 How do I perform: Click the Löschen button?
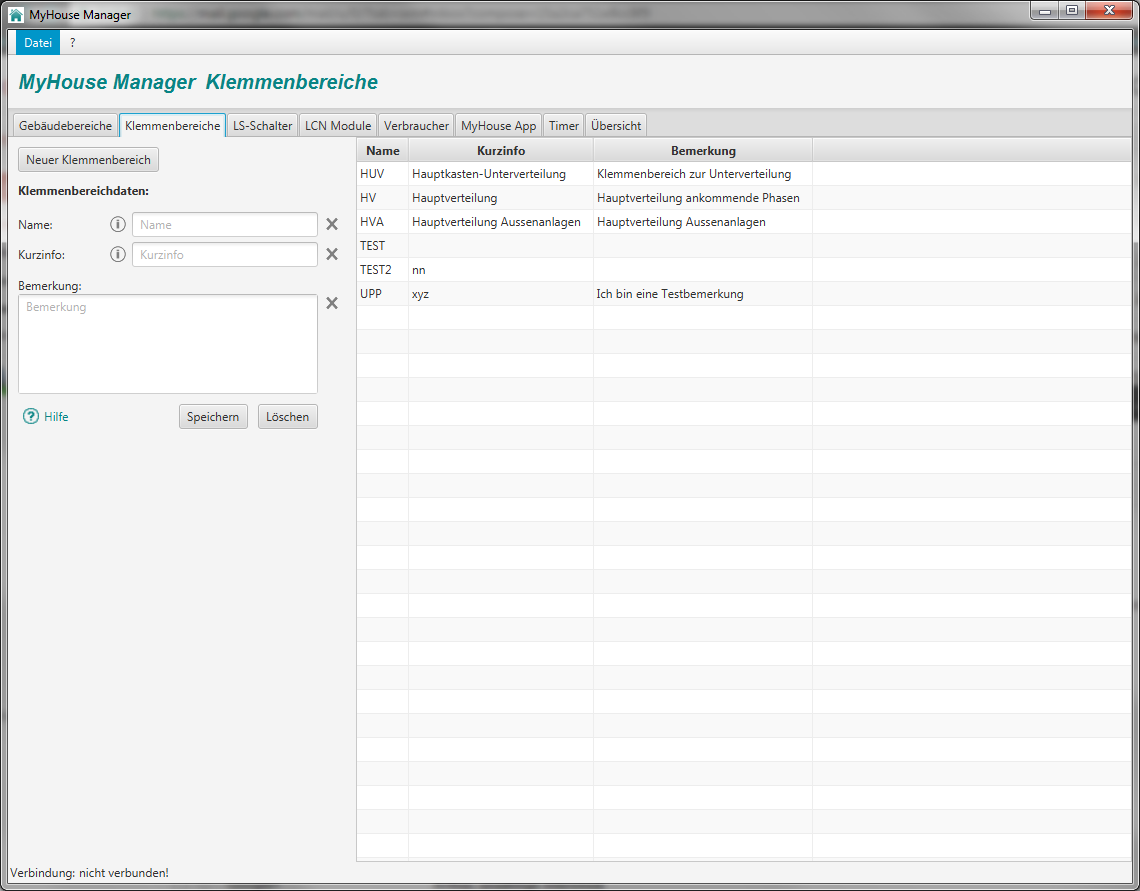288,417
